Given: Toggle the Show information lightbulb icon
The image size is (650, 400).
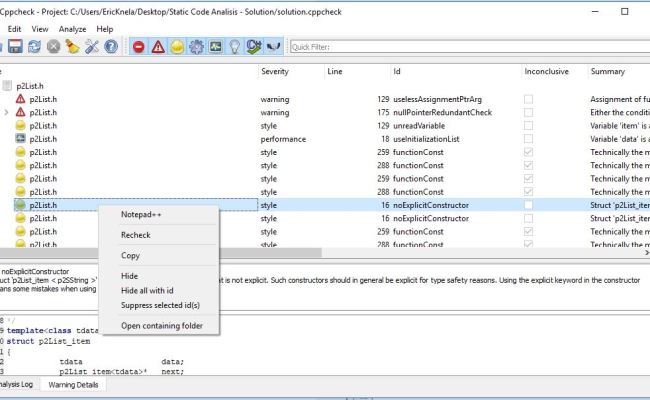Looking at the screenshot, I should pos(235,46).
